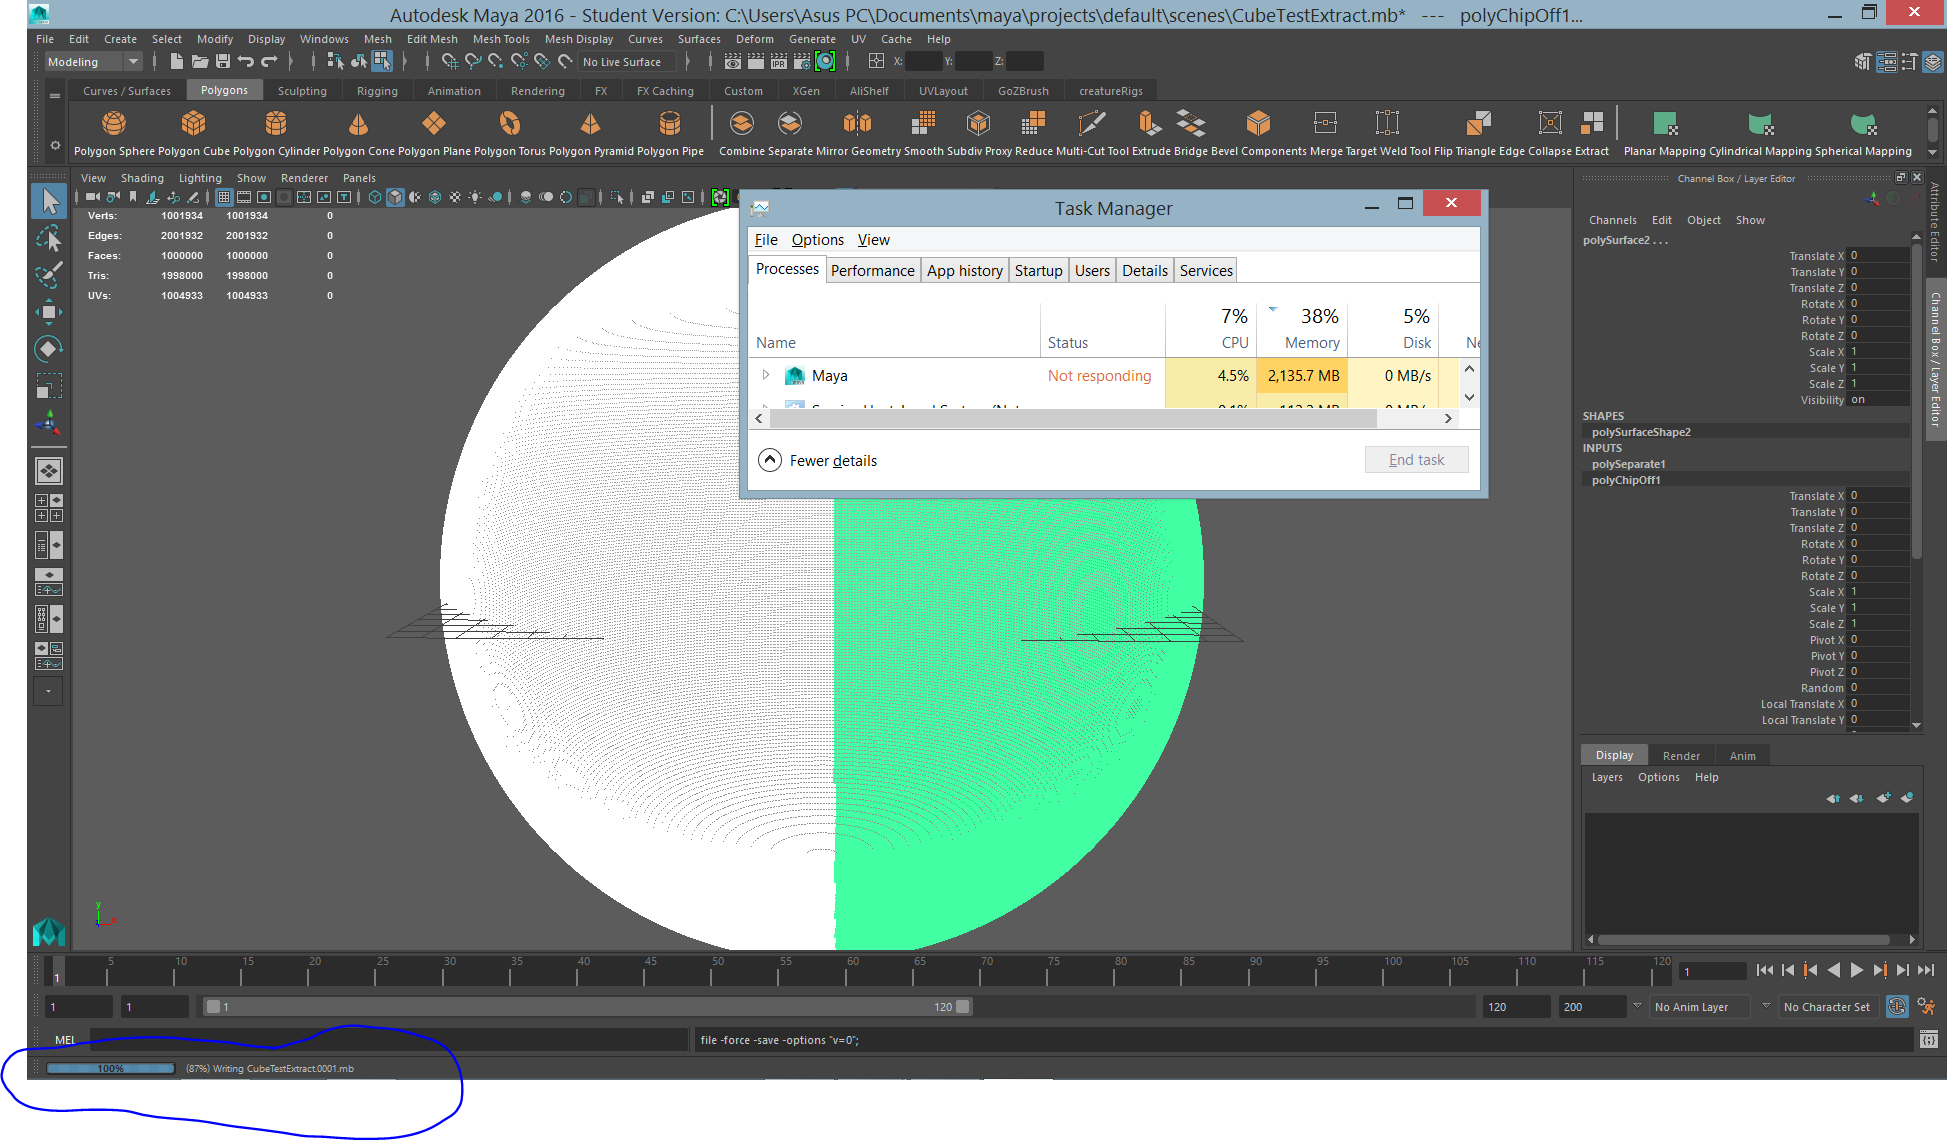Open the No Character Set dropdown
The image size is (1947, 1140).
[1828, 1007]
